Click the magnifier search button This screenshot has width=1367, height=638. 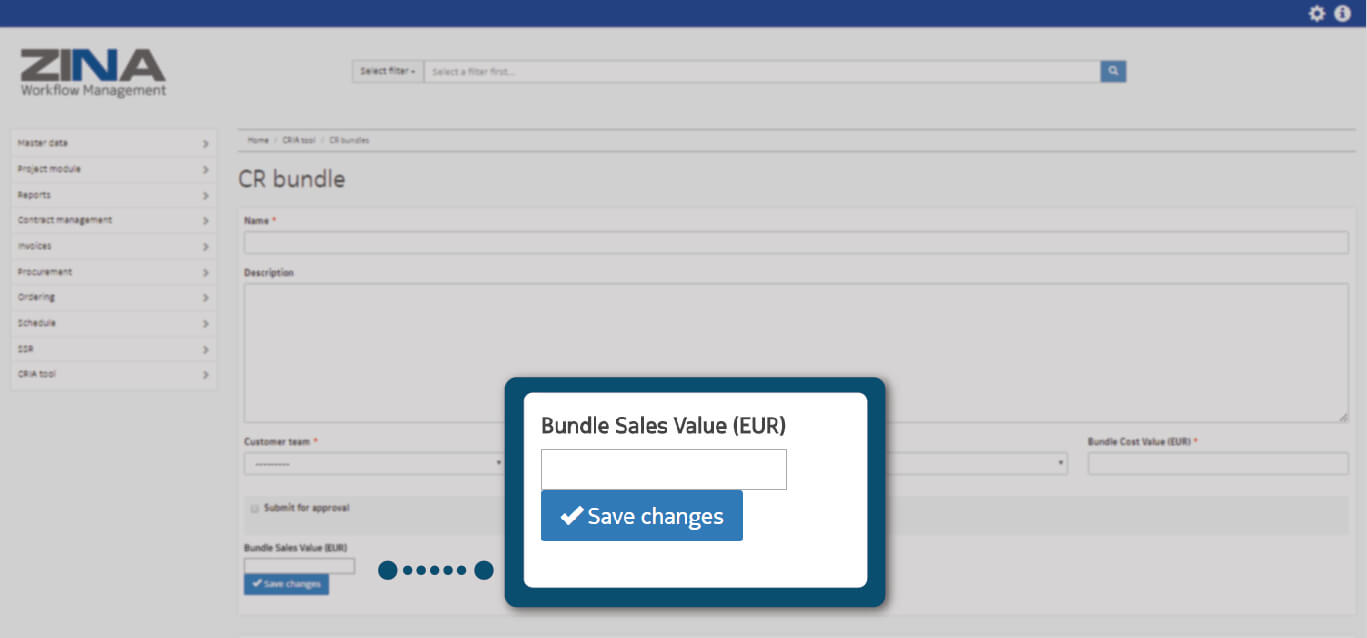click(1113, 71)
